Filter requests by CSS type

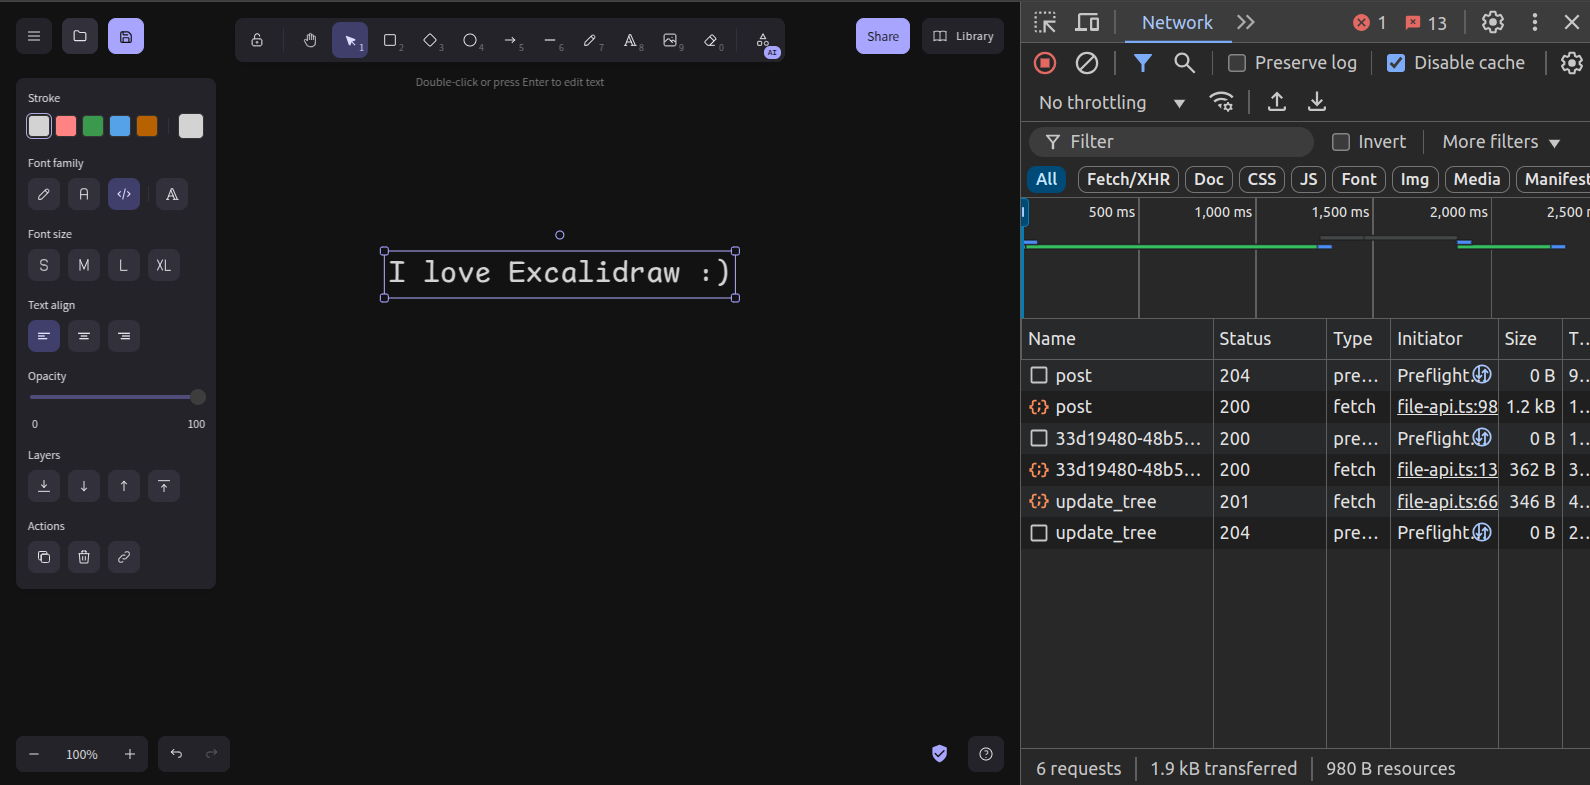click(x=1262, y=179)
